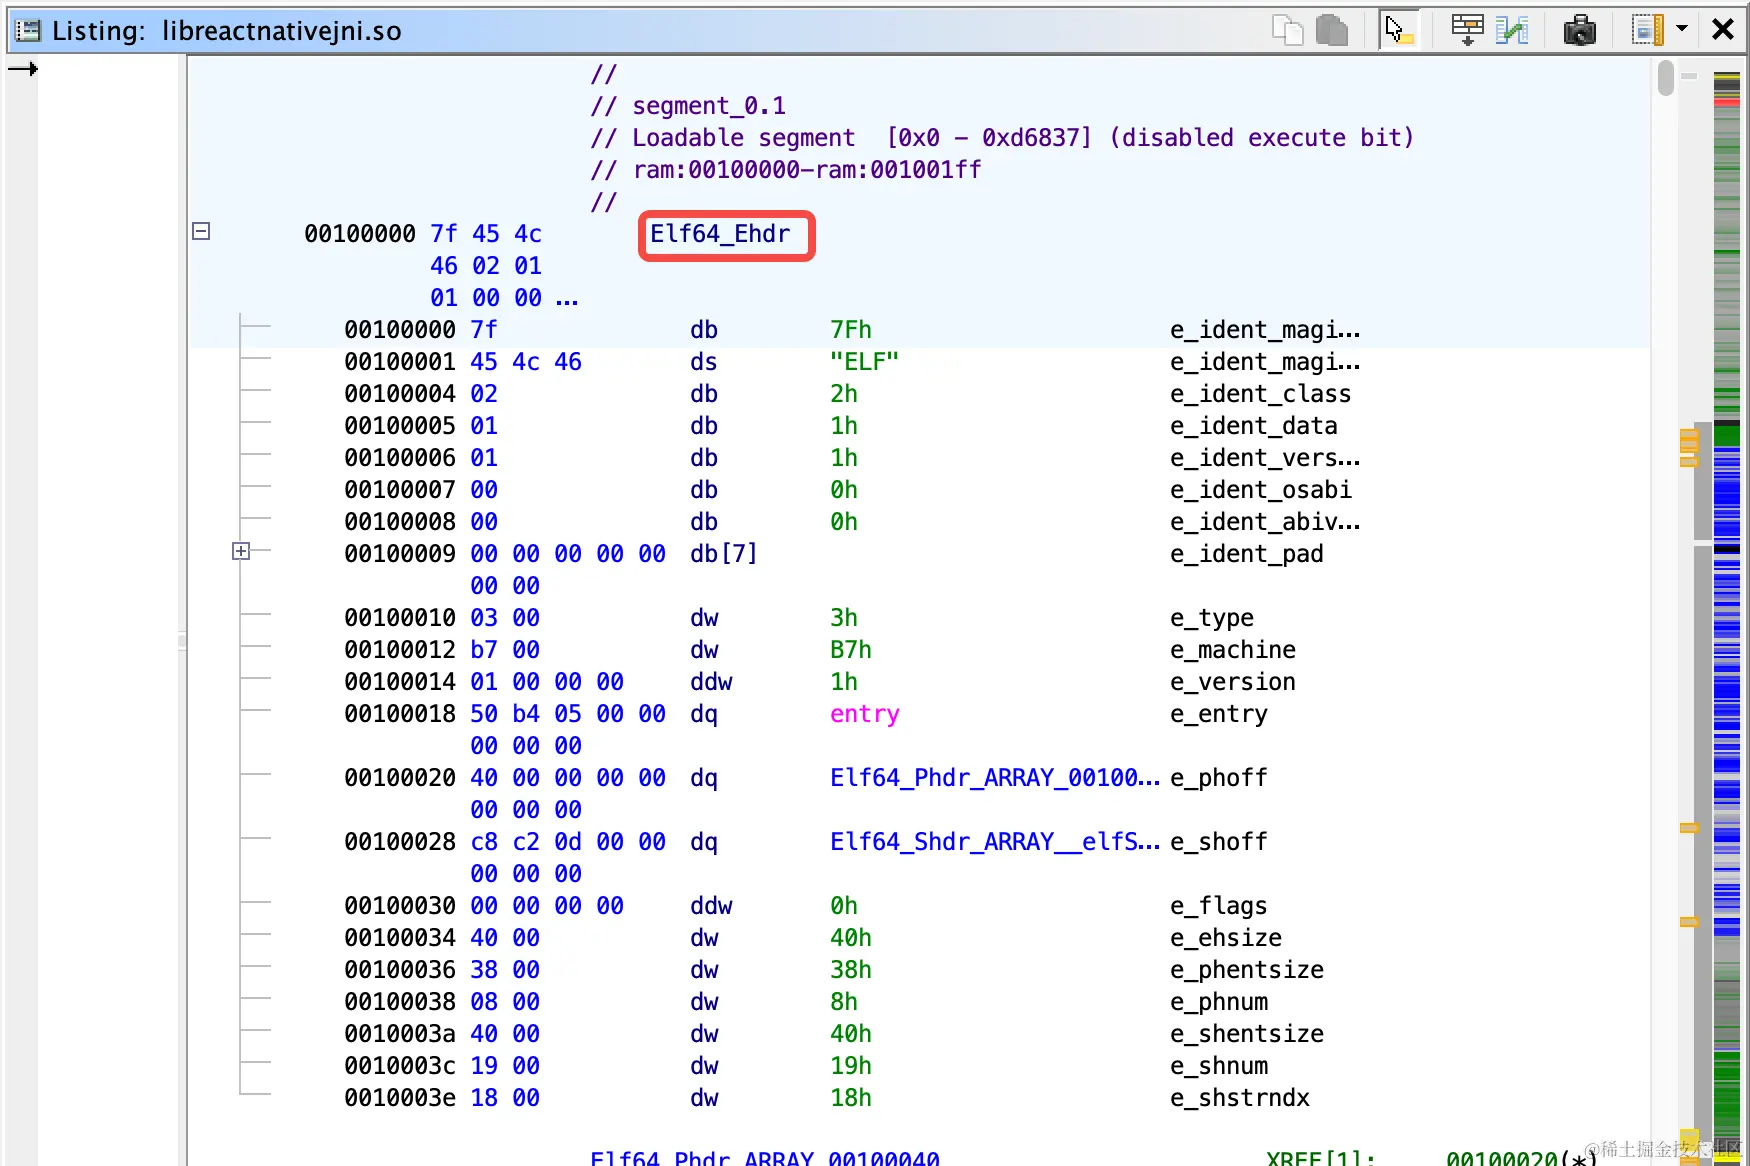Viewport: 1750px width, 1166px height.
Task: Click the e_flags field name
Action: (1219, 906)
